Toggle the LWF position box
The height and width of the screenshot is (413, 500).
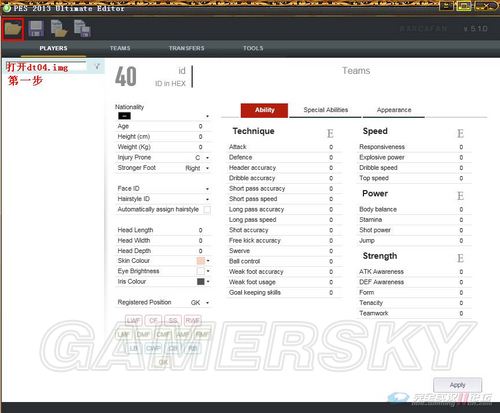coord(133,321)
